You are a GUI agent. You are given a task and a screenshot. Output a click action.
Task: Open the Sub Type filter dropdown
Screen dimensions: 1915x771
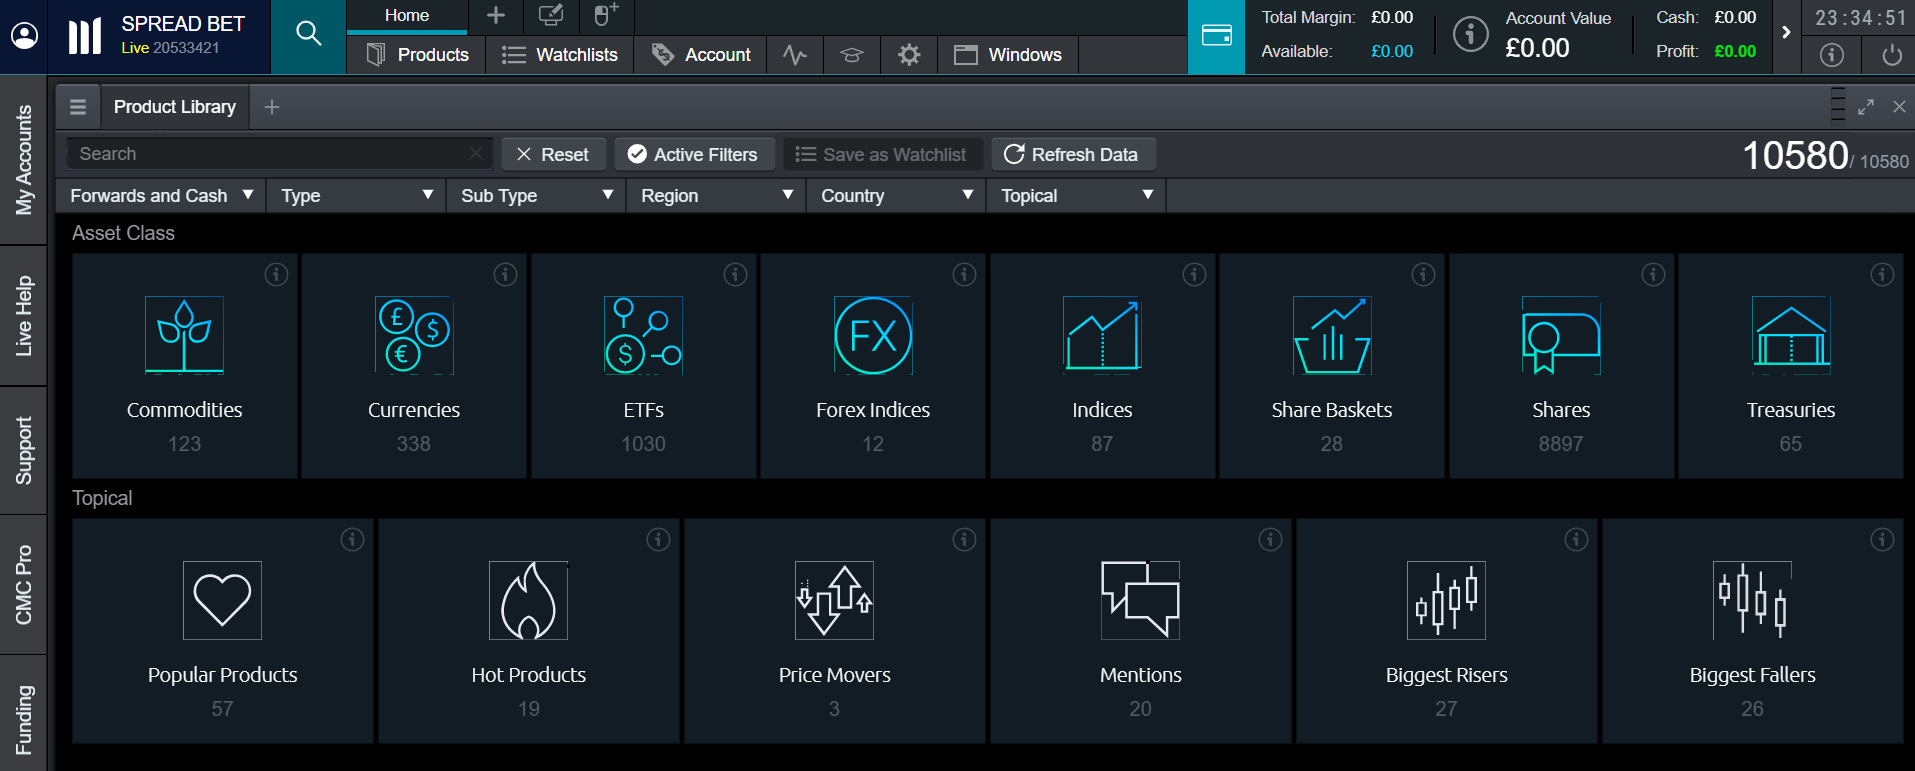tap(537, 196)
